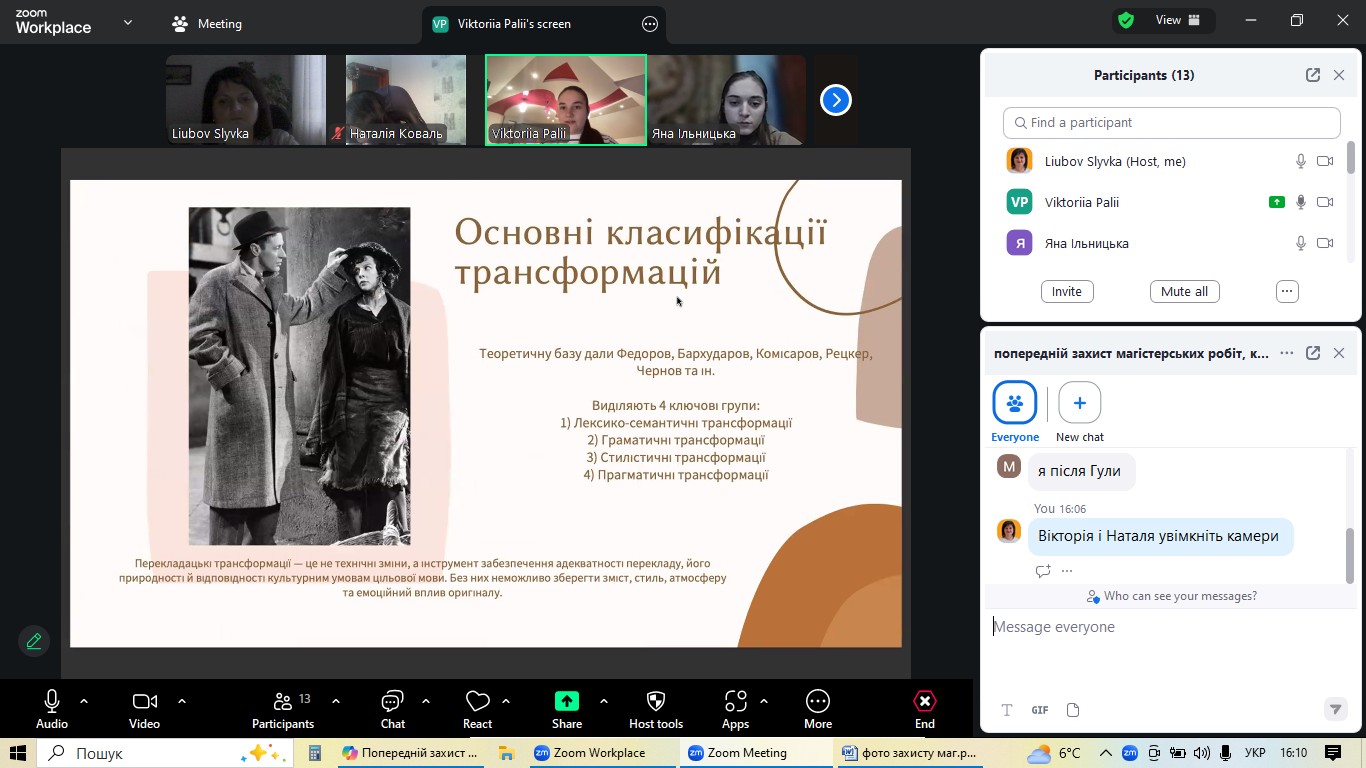Mute Viktoriia Palii's microphone in list
The image size is (1366, 768).
[1300, 202]
